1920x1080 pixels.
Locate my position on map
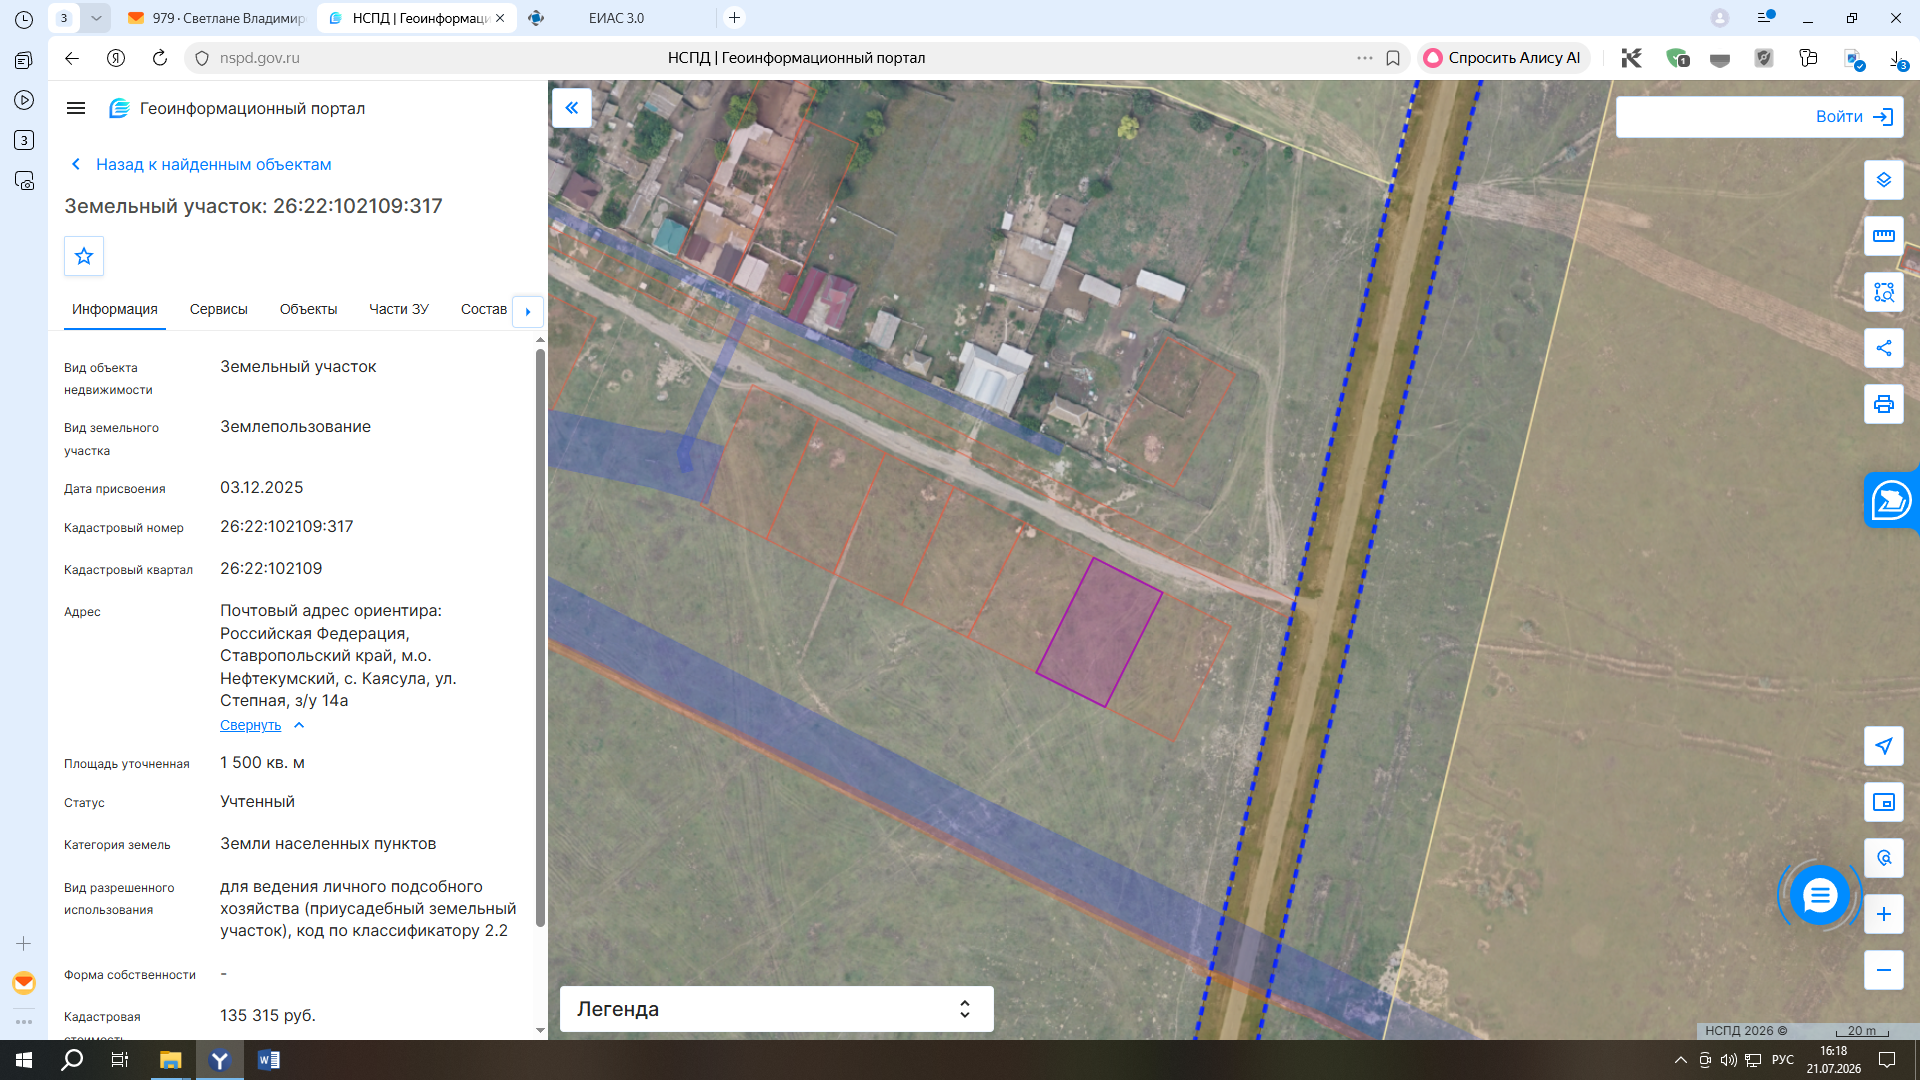coord(1883,746)
